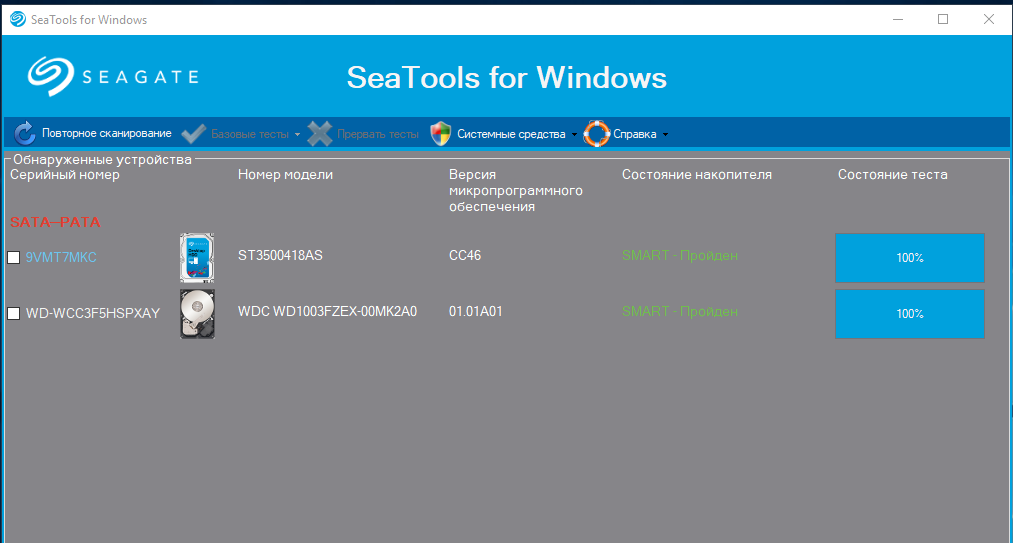Click the WDC WD1003FZEX drive image
The image size is (1013, 543).
[x=197, y=313]
